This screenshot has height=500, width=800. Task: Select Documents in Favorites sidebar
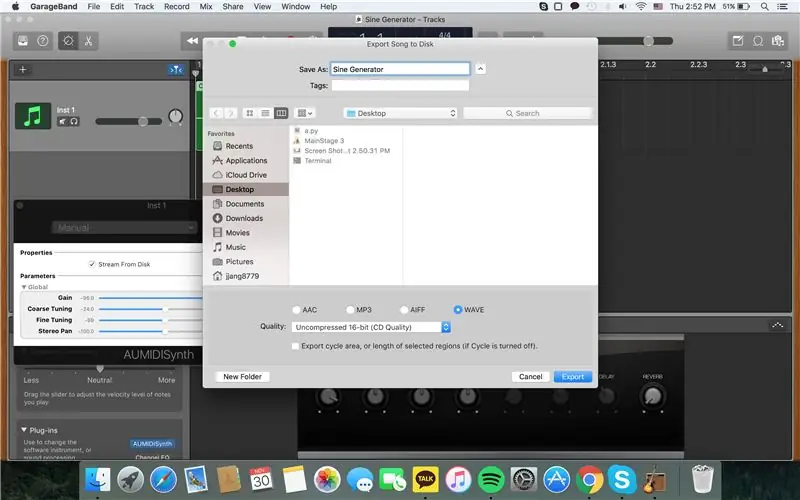(x=246, y=204)
